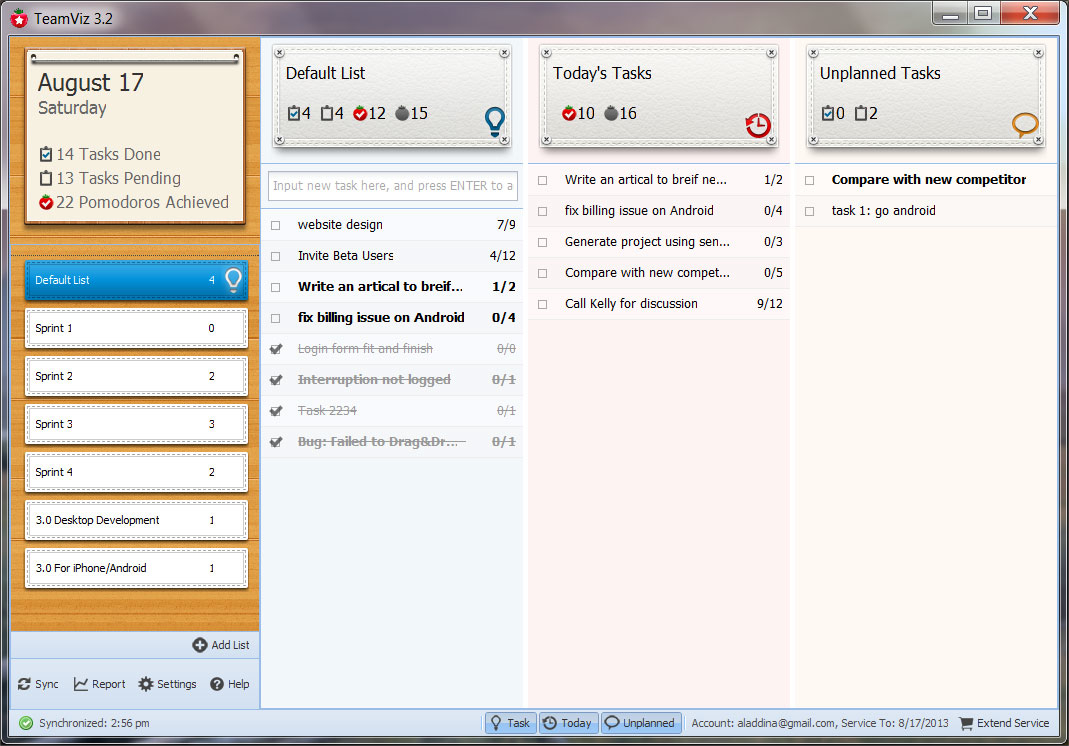
Task: Uncheck the 'Task 2234' completed checkbox
Action: click(x=276, y=411)
